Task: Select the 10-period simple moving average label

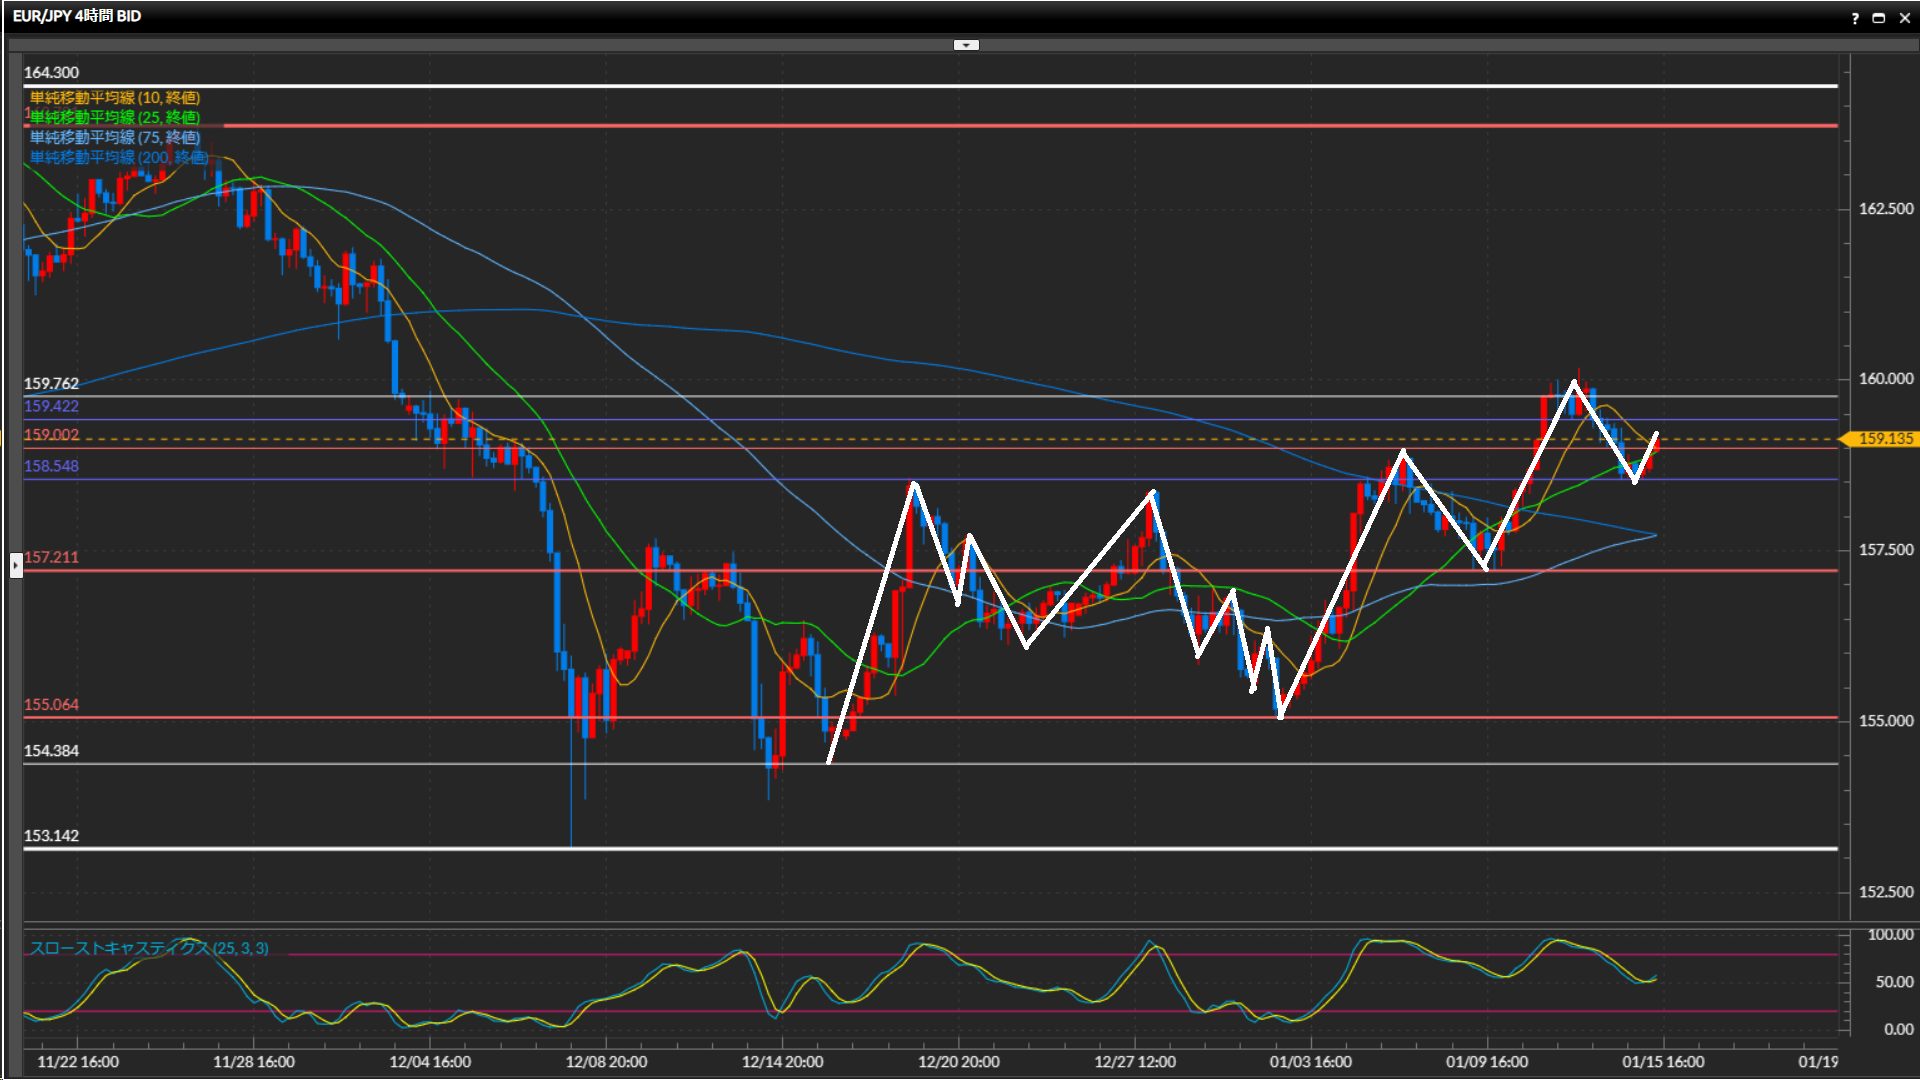Action: (115, 97)
